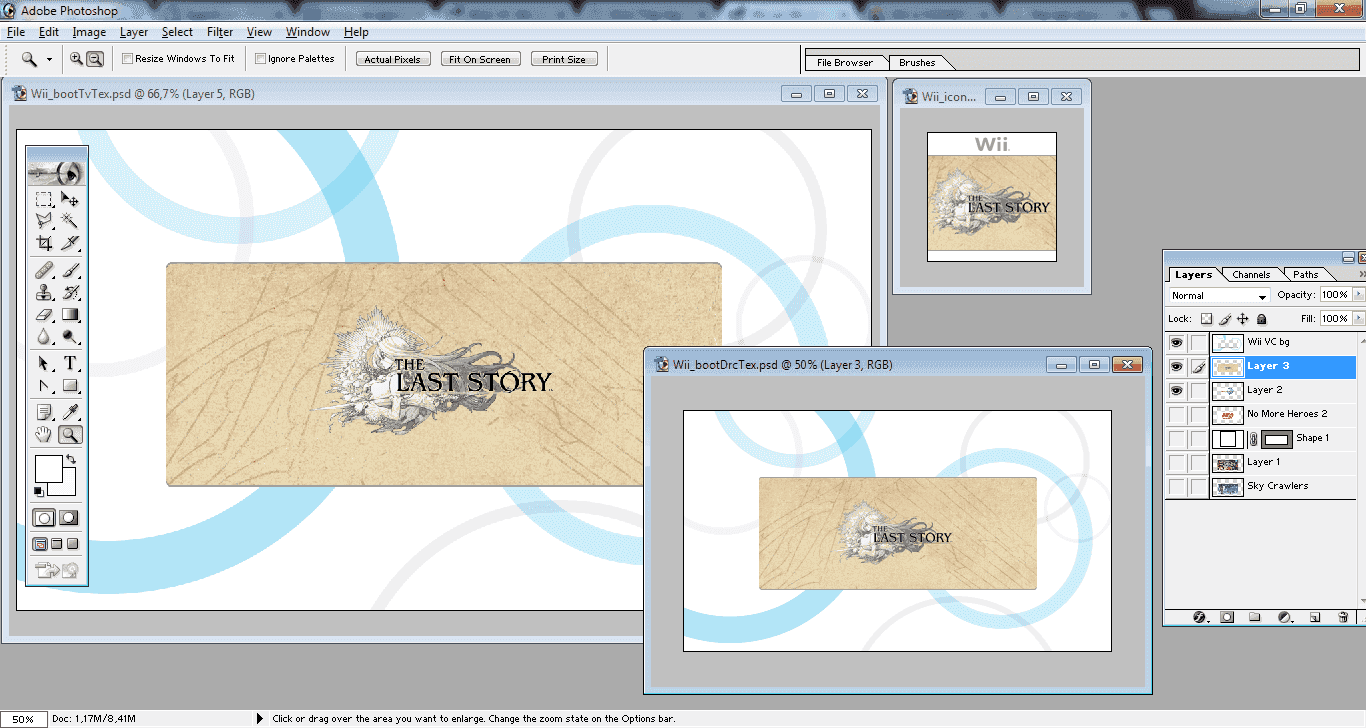The width and height of the screenshot is (1366, 728).
Task: Select the Crop tool
Action: tap(44, 243)
